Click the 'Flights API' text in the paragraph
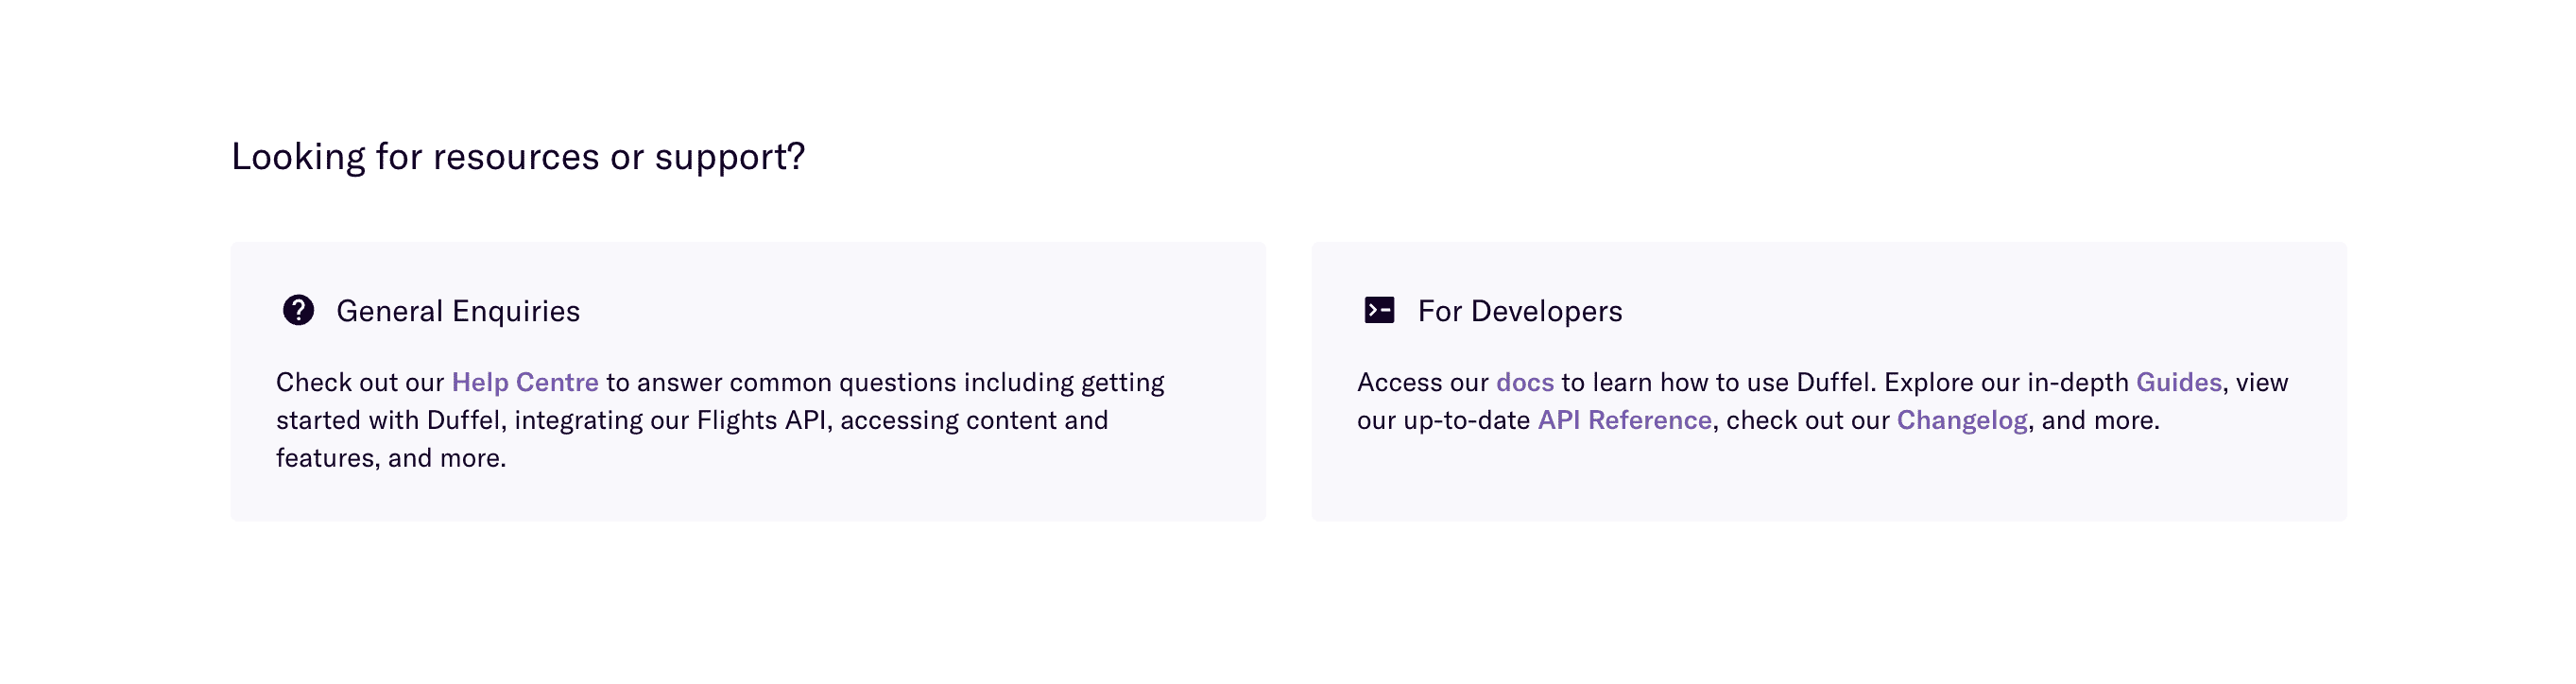This screenshot has height=684, width=2576. (x=761, y=420)
